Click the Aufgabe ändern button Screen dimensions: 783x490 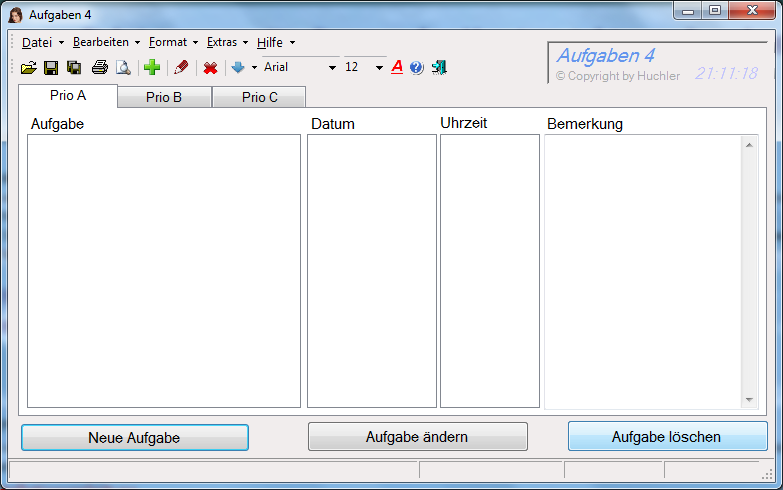[x=417, y=437]
